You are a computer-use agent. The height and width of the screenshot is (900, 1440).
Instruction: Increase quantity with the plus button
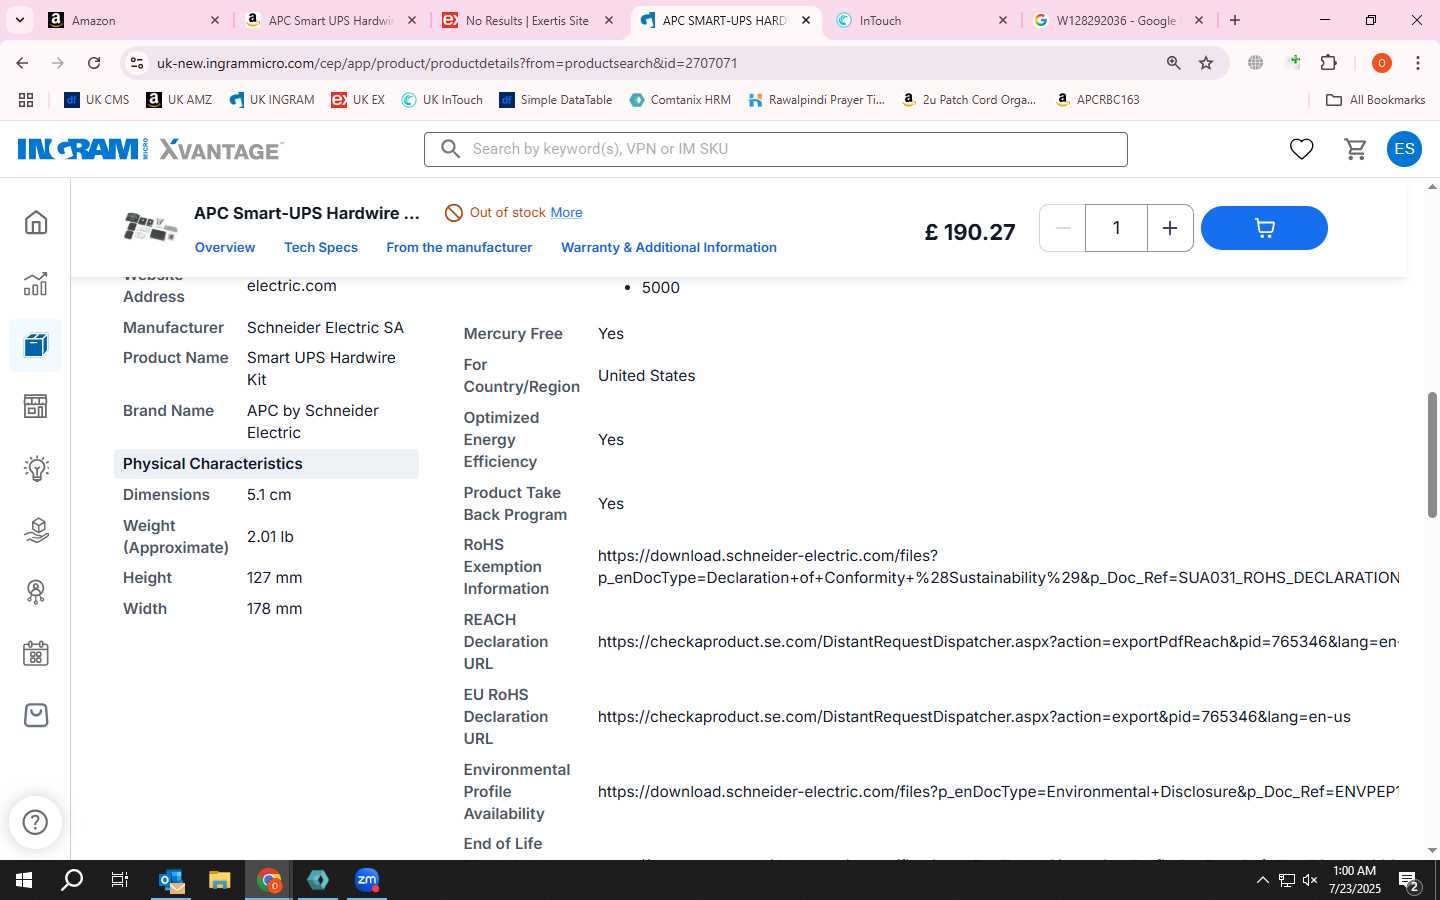coord(1170,228)
